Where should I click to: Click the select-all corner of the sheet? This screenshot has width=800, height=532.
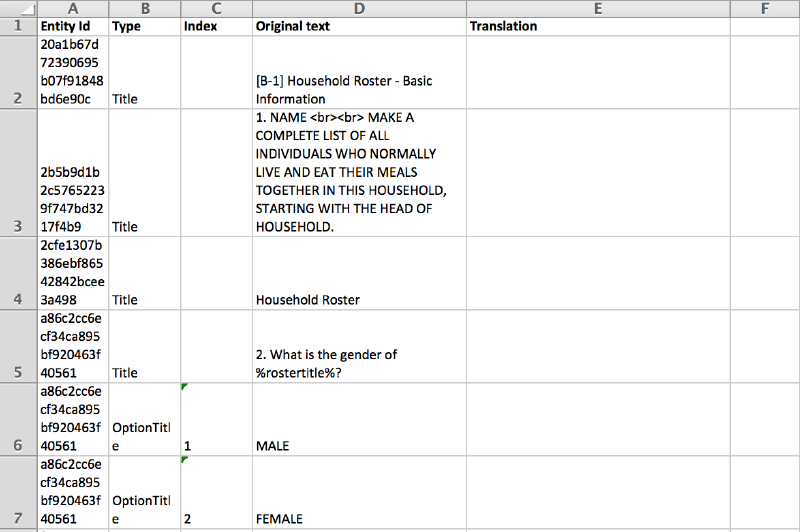click(18, 8)
